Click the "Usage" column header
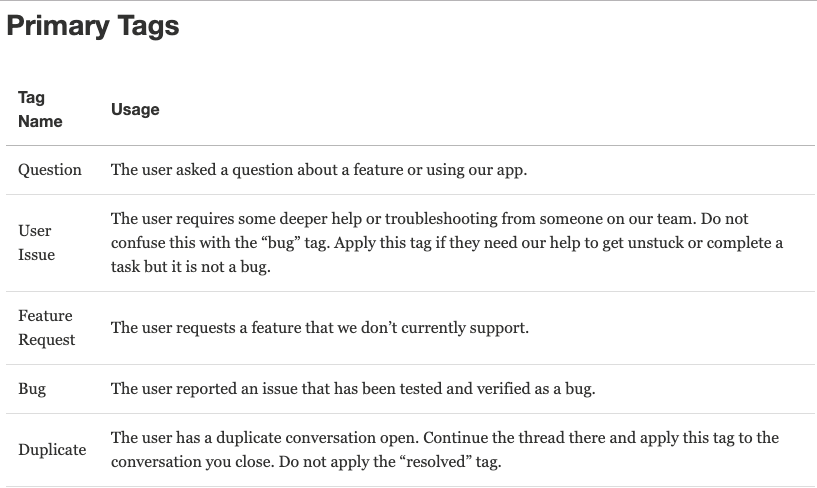This screenshot has height=488, width=817. pos(135,109)
